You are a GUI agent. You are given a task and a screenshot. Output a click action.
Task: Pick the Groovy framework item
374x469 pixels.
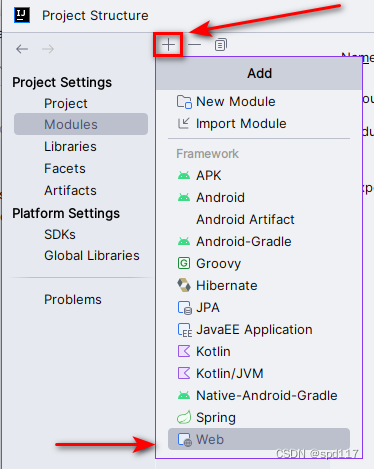[x=259, y=263]
